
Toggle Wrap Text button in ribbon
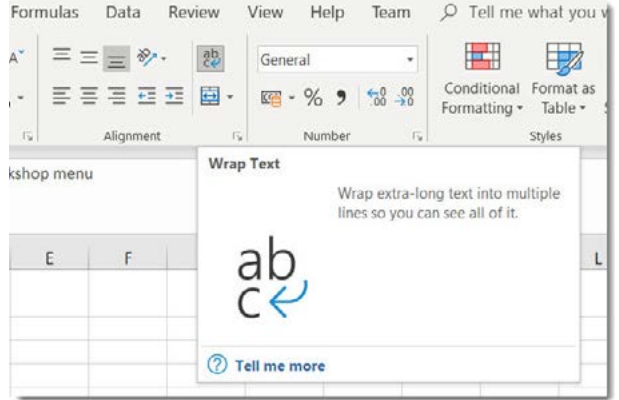pyautogui.click(x=211, y=58)
